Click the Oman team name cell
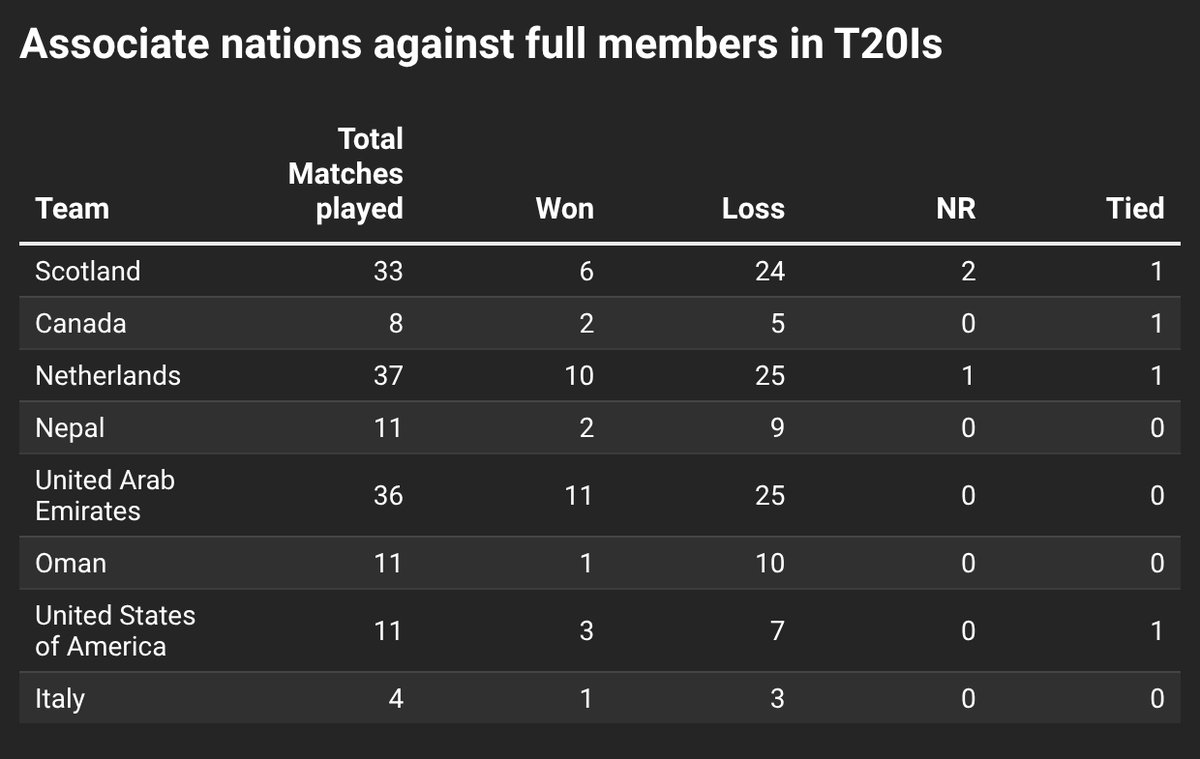 pyautogui.click(x=71, y=563)
